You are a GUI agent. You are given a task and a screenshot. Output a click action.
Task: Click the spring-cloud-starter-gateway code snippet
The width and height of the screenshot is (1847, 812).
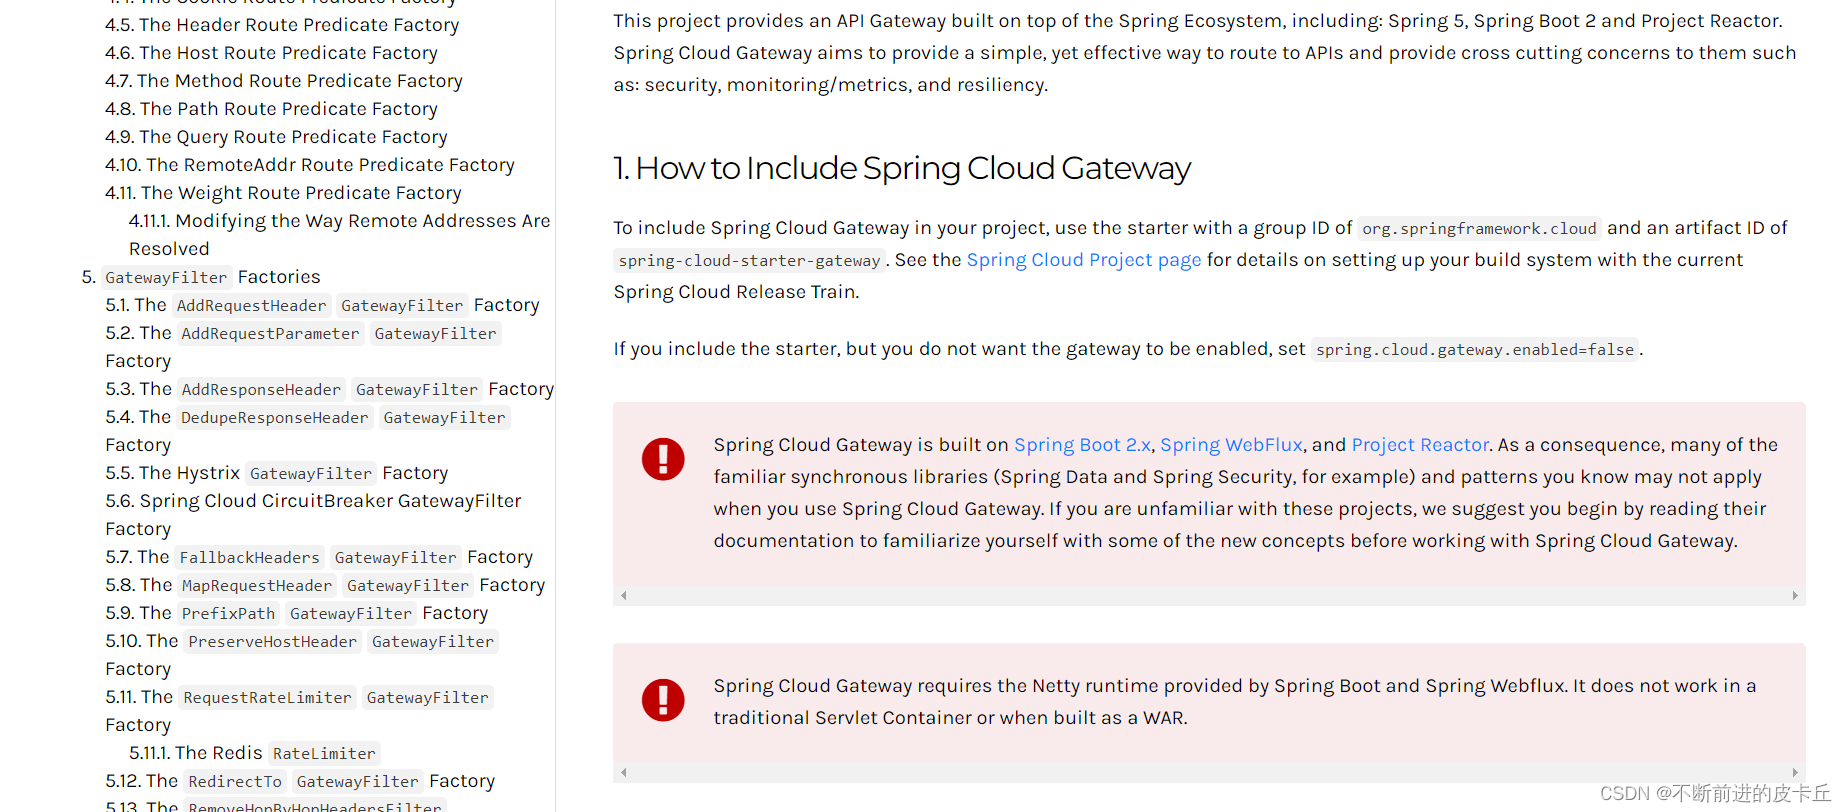click(x=749, y=261)
